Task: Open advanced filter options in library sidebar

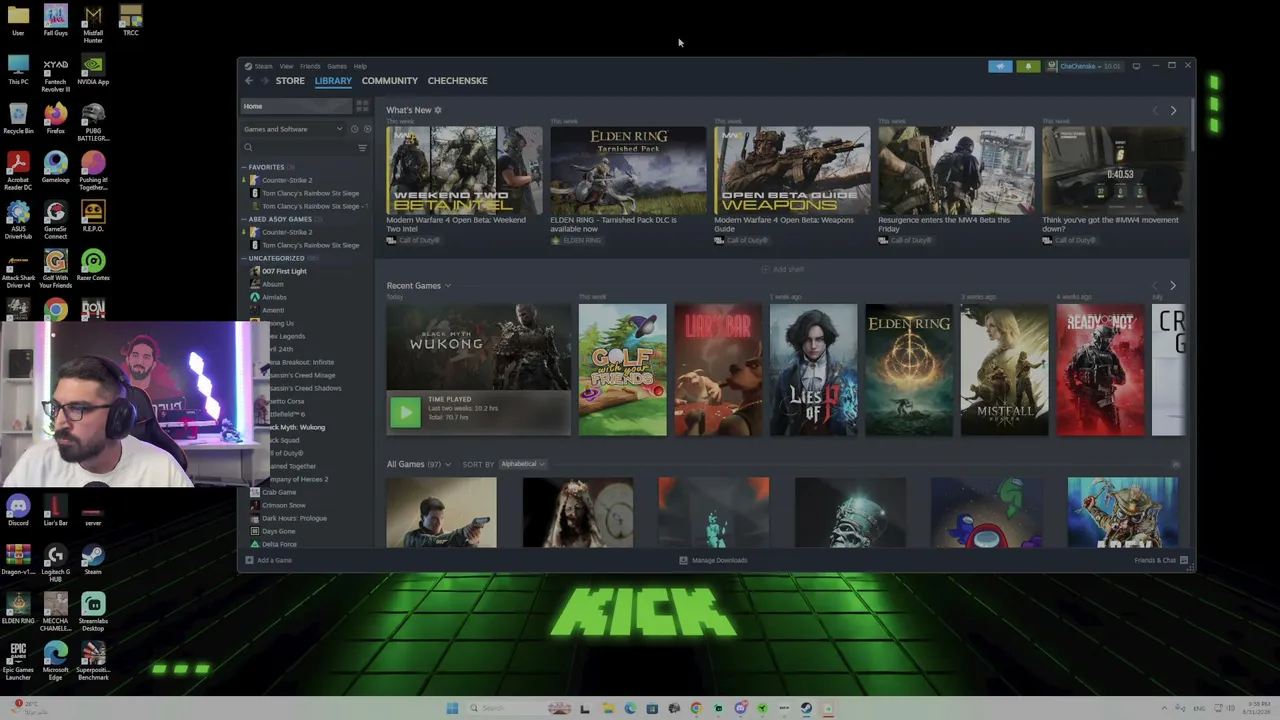Action: tap(362, 148)
